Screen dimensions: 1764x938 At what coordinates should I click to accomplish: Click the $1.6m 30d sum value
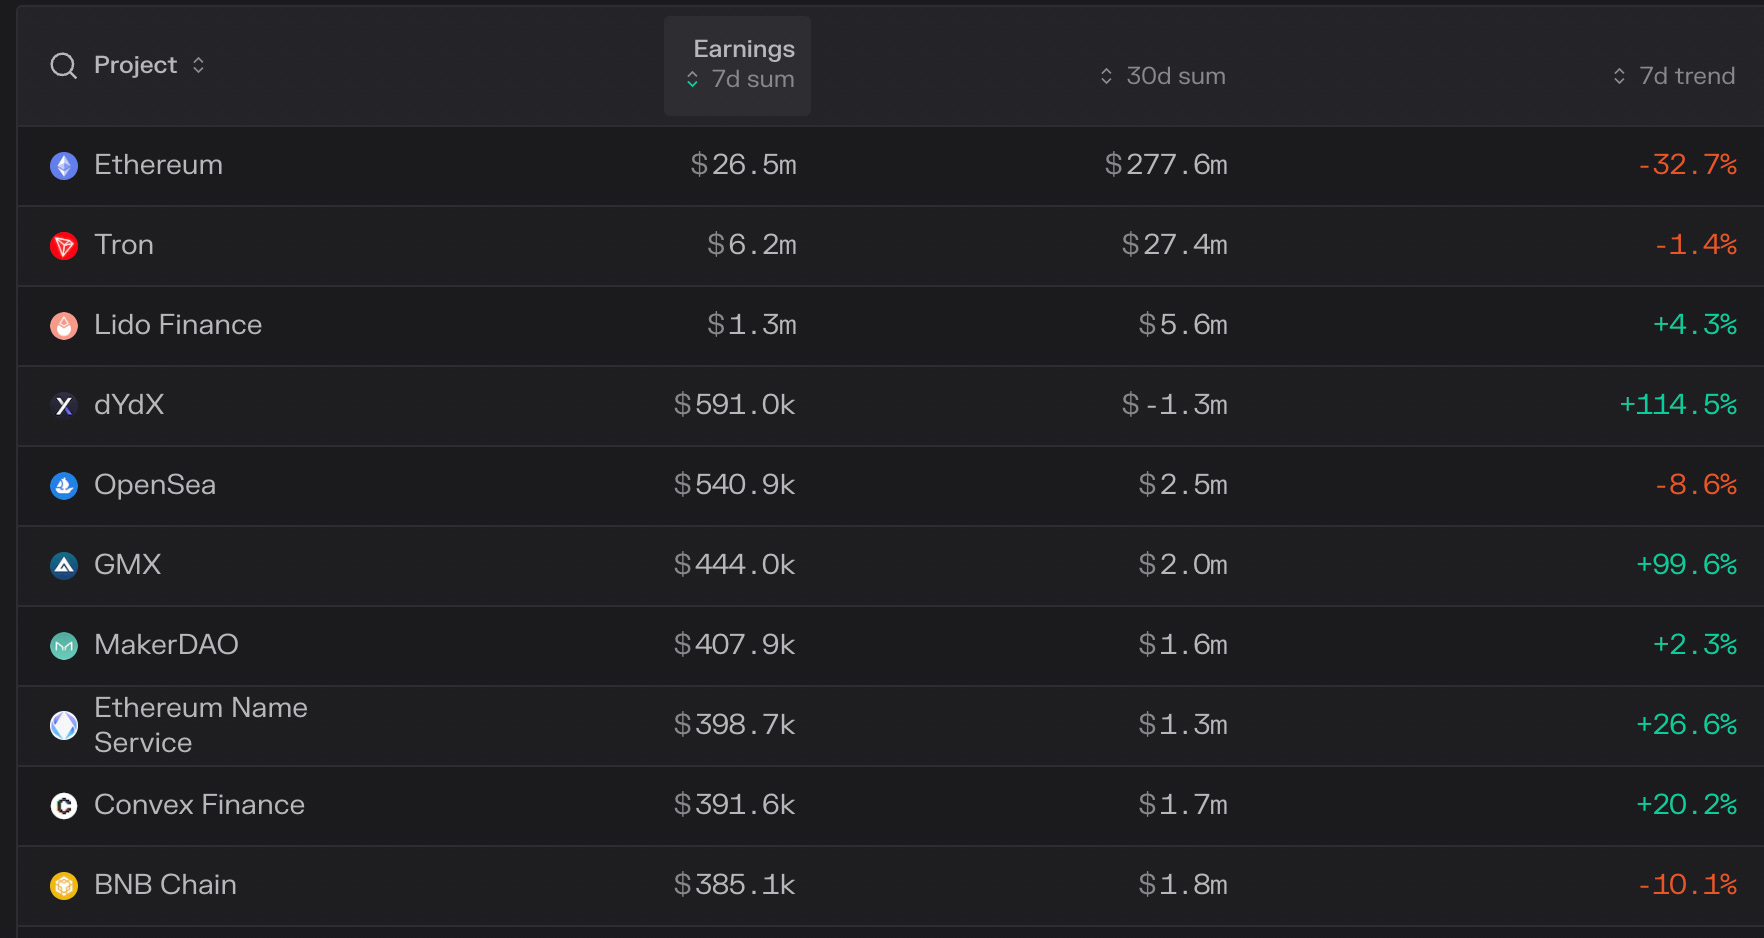[1183, 645]
